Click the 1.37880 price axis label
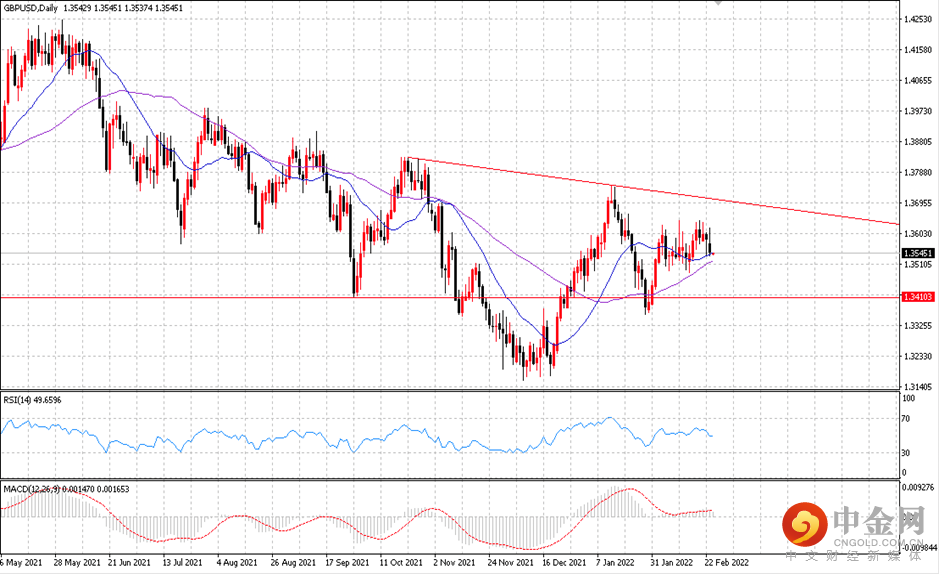Screen dimensions: 939x574 tap(917, 172)
